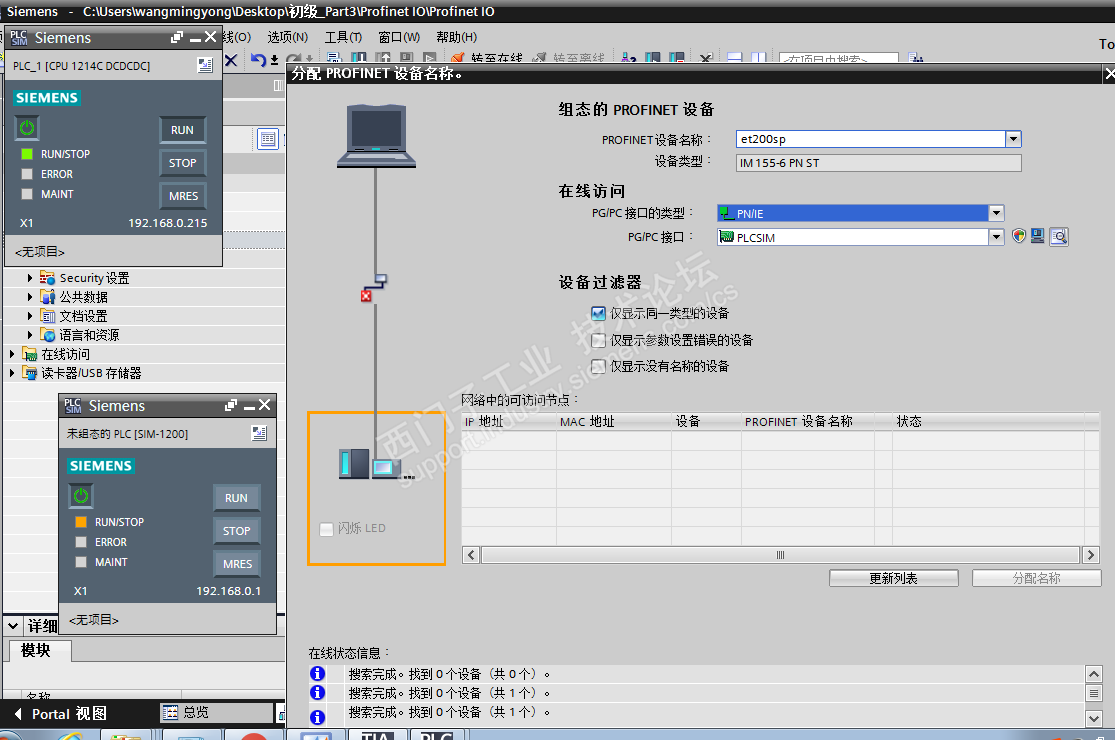Click the 读卡器/USB 存储器 icon
Screen dimensions: 1115x740
click(30, 373)
